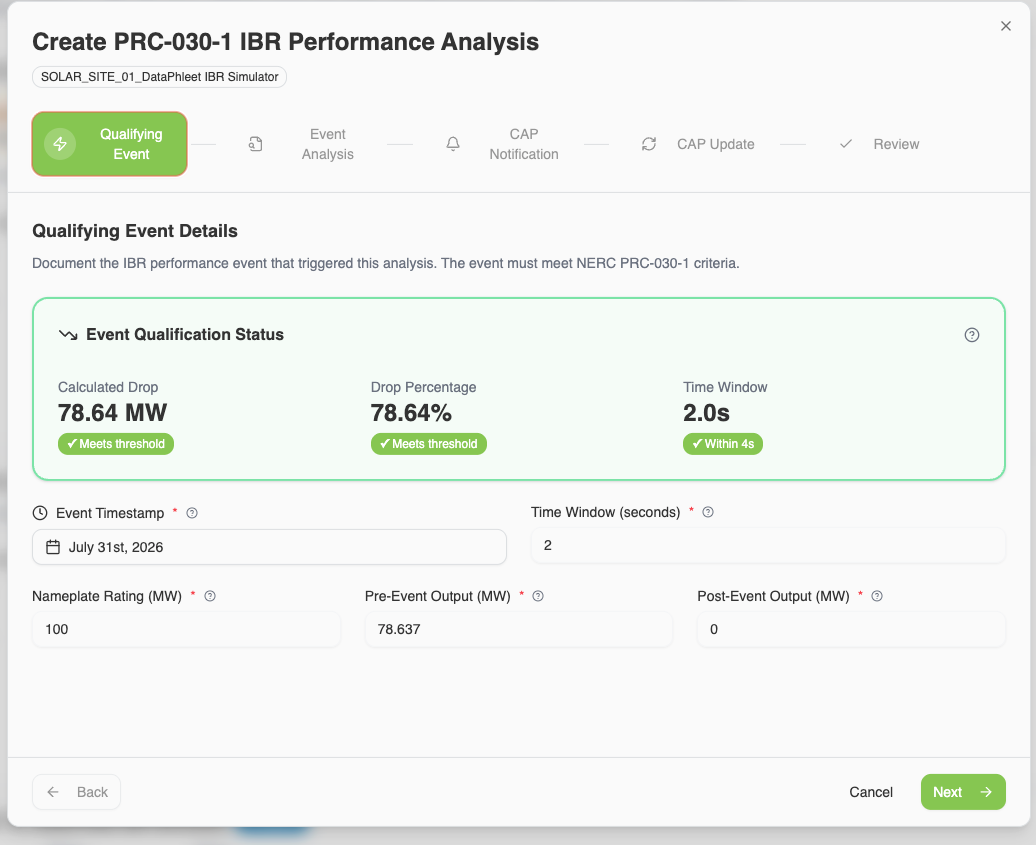1036x845 pixels.
Task: Click the clock icon beside Event Timestamp
Action: click(x=40, y=513)
